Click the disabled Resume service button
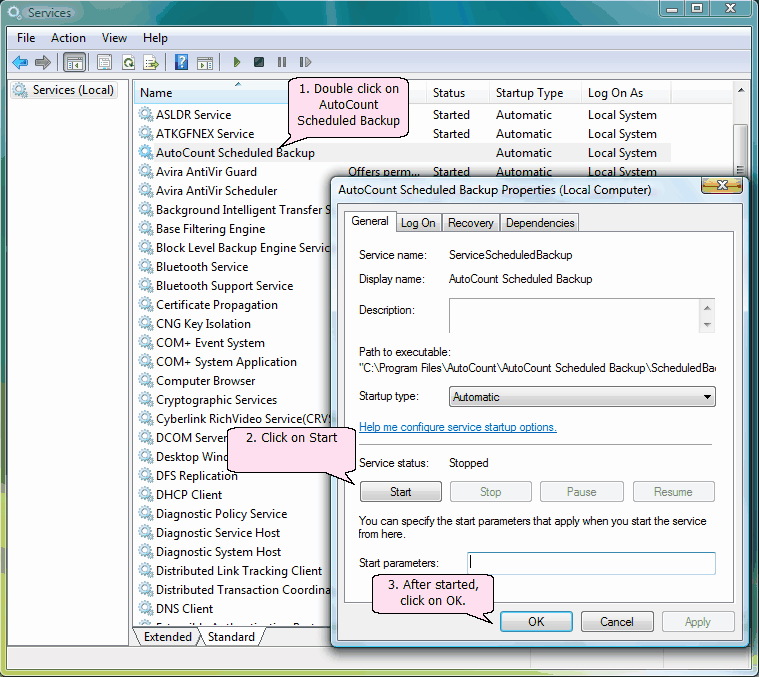The image size is (759, 677). click(x=673, y=492)
